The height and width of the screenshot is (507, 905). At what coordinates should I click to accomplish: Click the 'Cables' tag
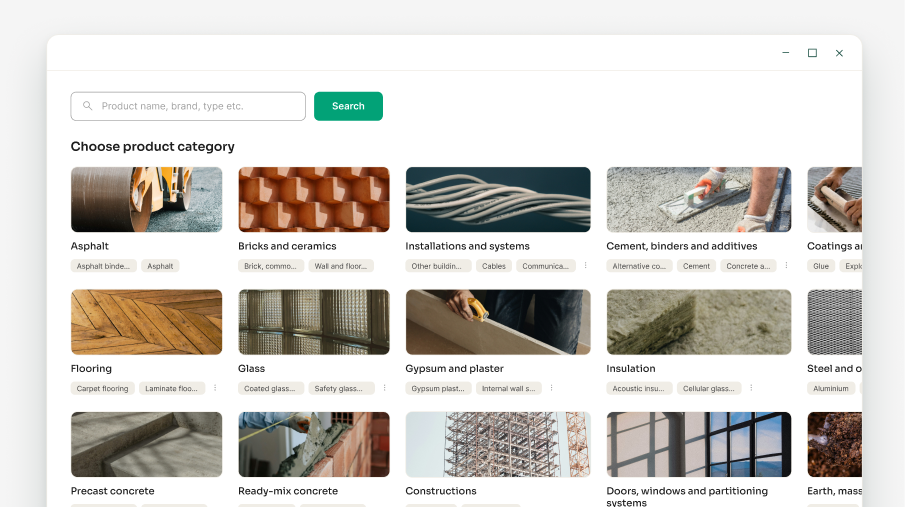click(493, 266)
